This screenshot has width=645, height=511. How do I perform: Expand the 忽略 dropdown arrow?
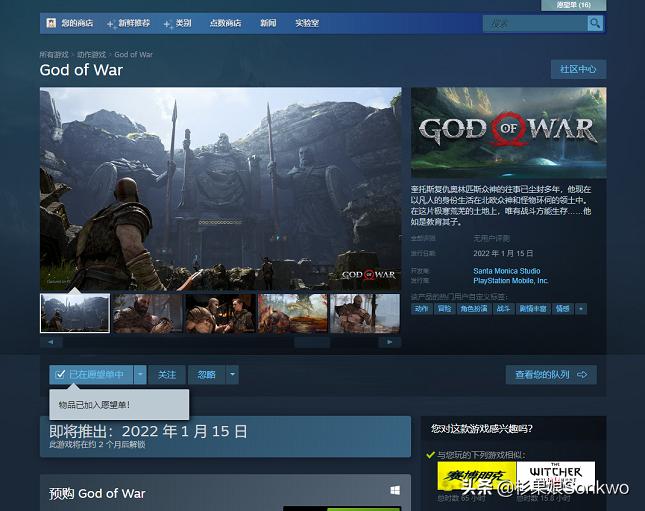232,374
